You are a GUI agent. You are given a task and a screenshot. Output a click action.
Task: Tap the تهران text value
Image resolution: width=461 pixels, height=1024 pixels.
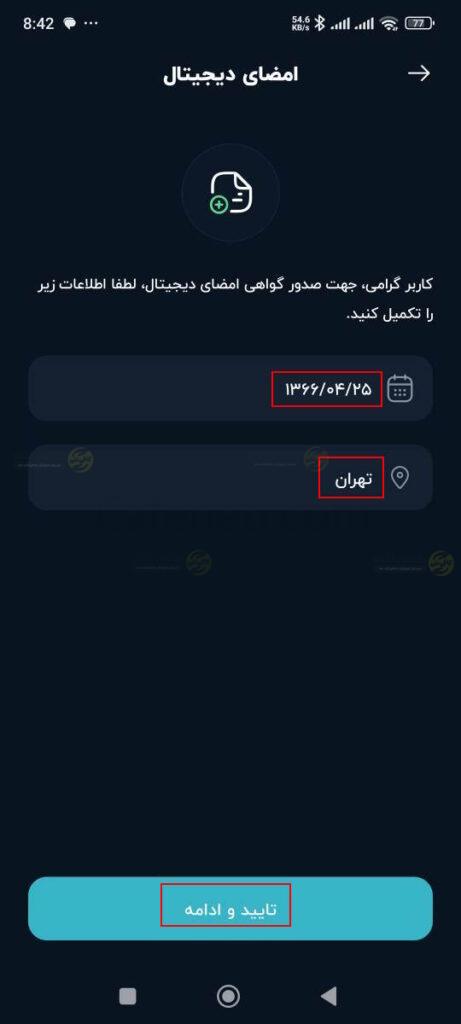click(x=353, y=479)
